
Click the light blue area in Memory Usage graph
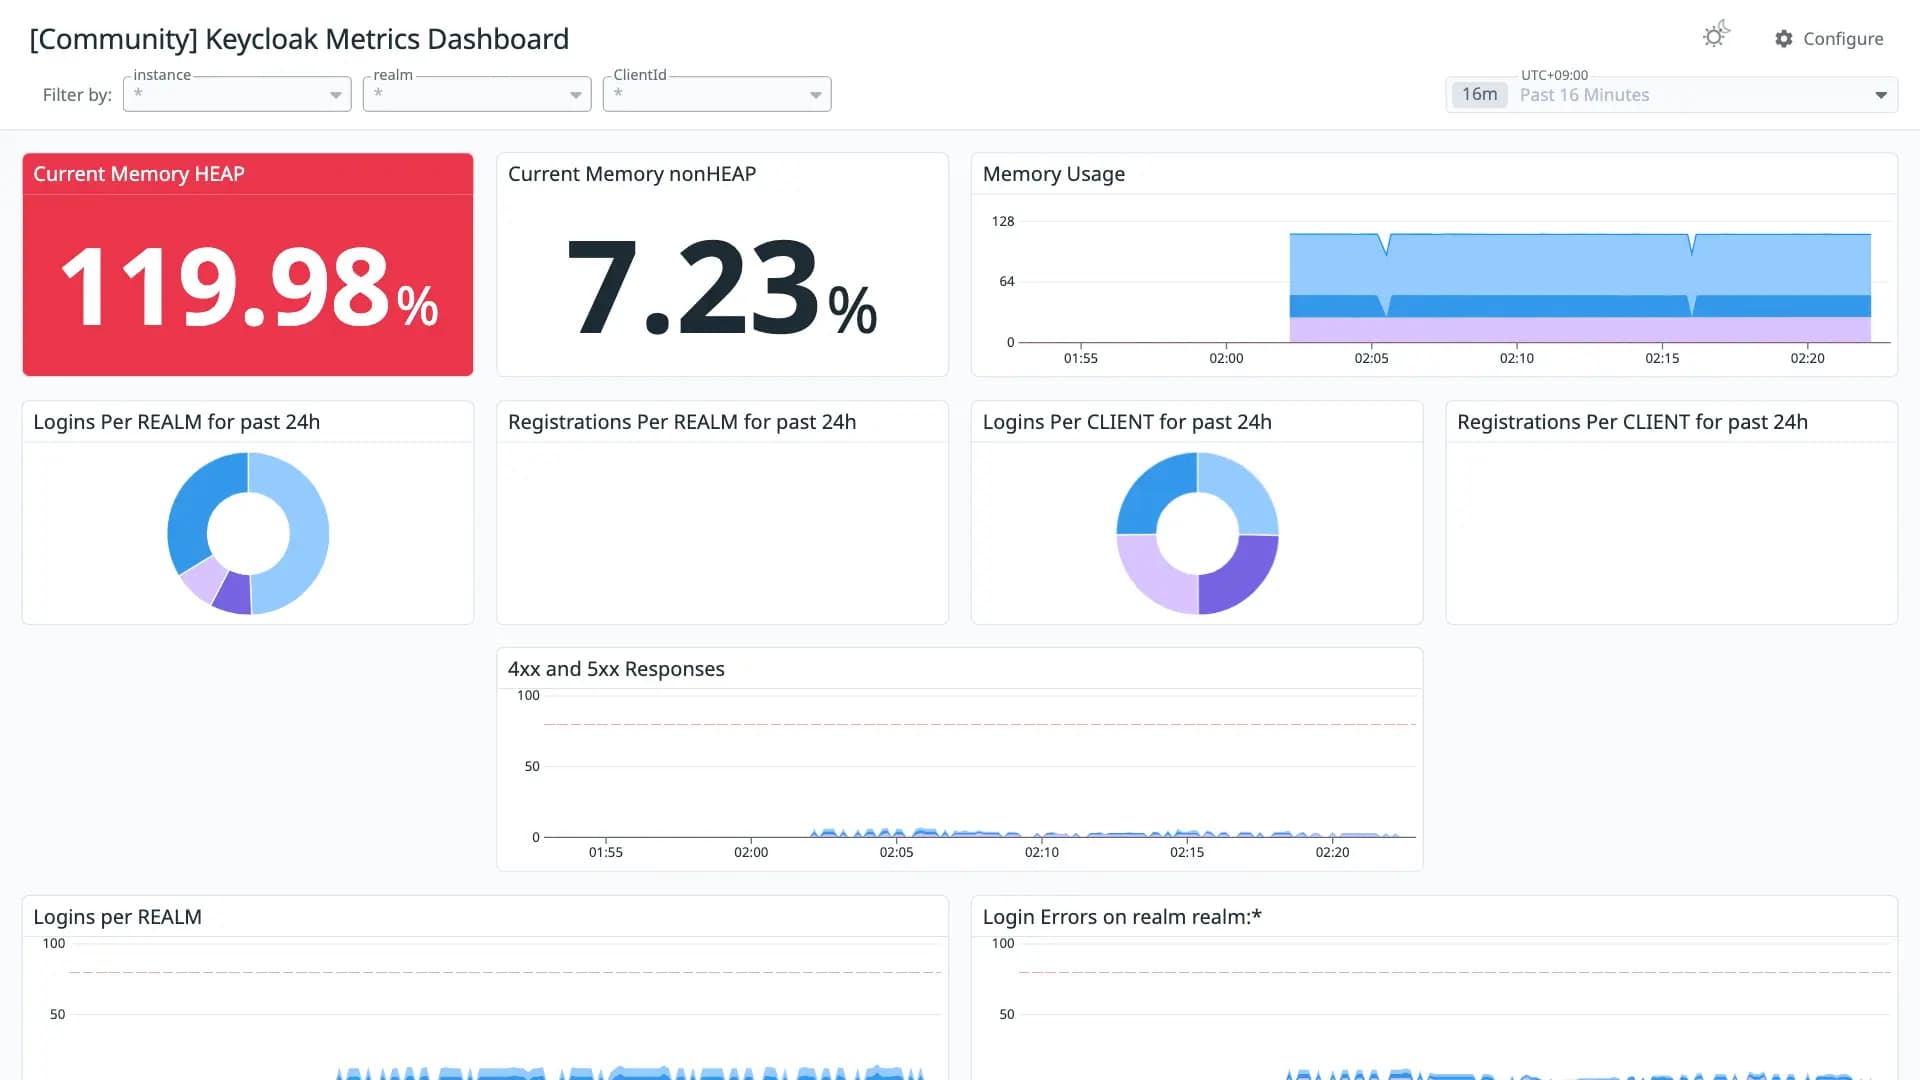(1580, 265)
